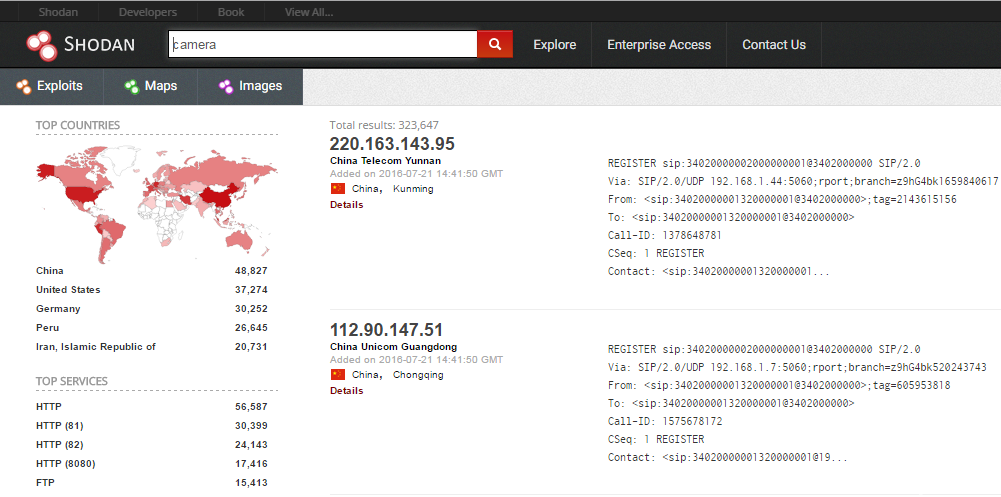Click China country next to Kunming
The image size is (1001, 497).
(367, 189)
